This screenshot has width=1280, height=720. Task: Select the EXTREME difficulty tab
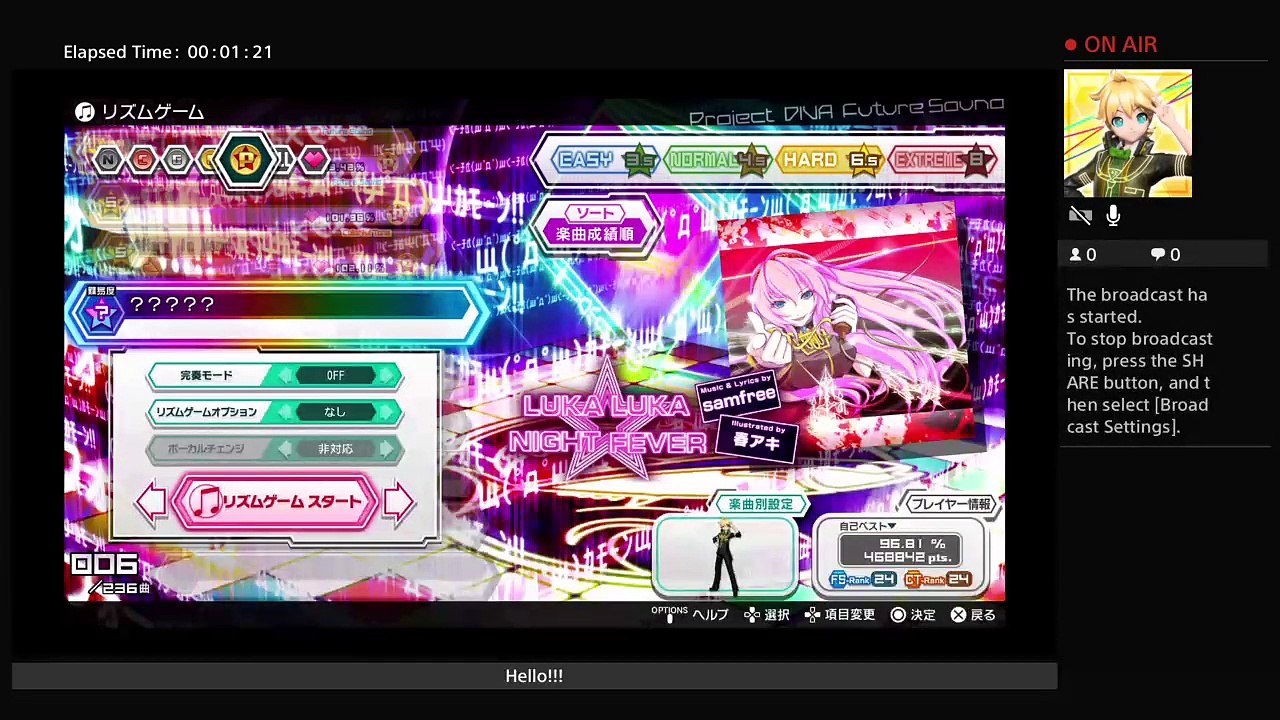click(x=940, y=160)
